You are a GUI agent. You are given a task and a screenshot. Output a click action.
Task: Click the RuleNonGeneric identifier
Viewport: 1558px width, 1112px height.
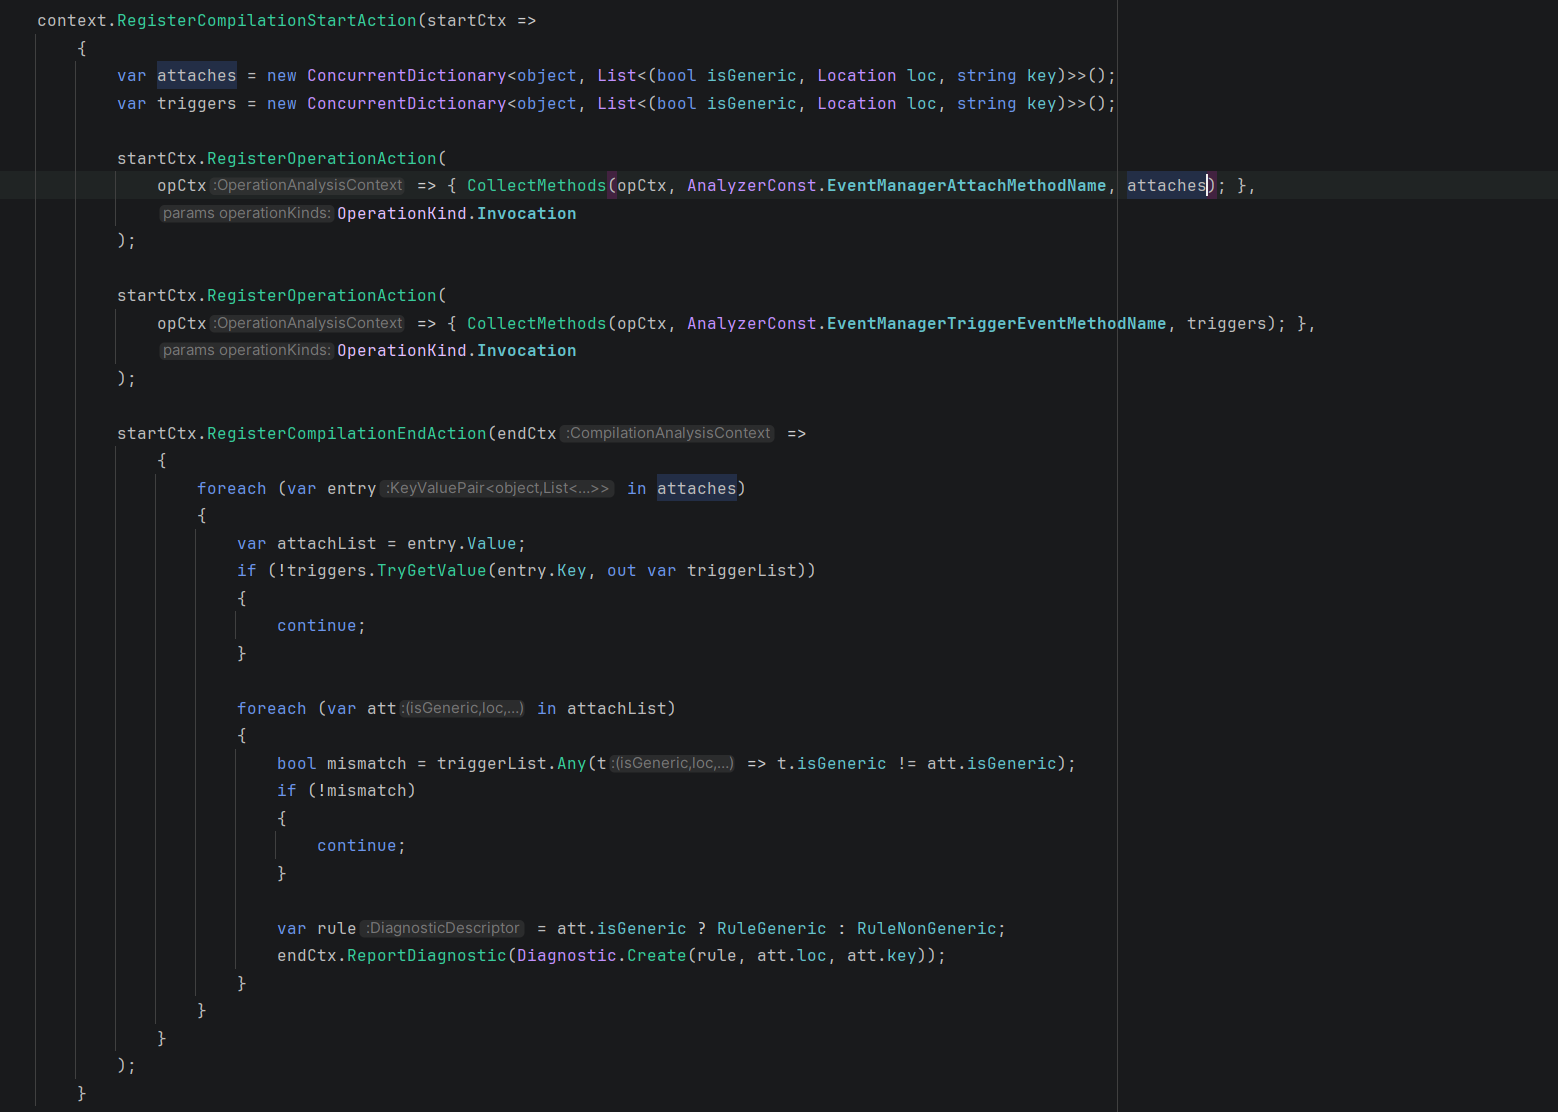click(x=927, y=928)
